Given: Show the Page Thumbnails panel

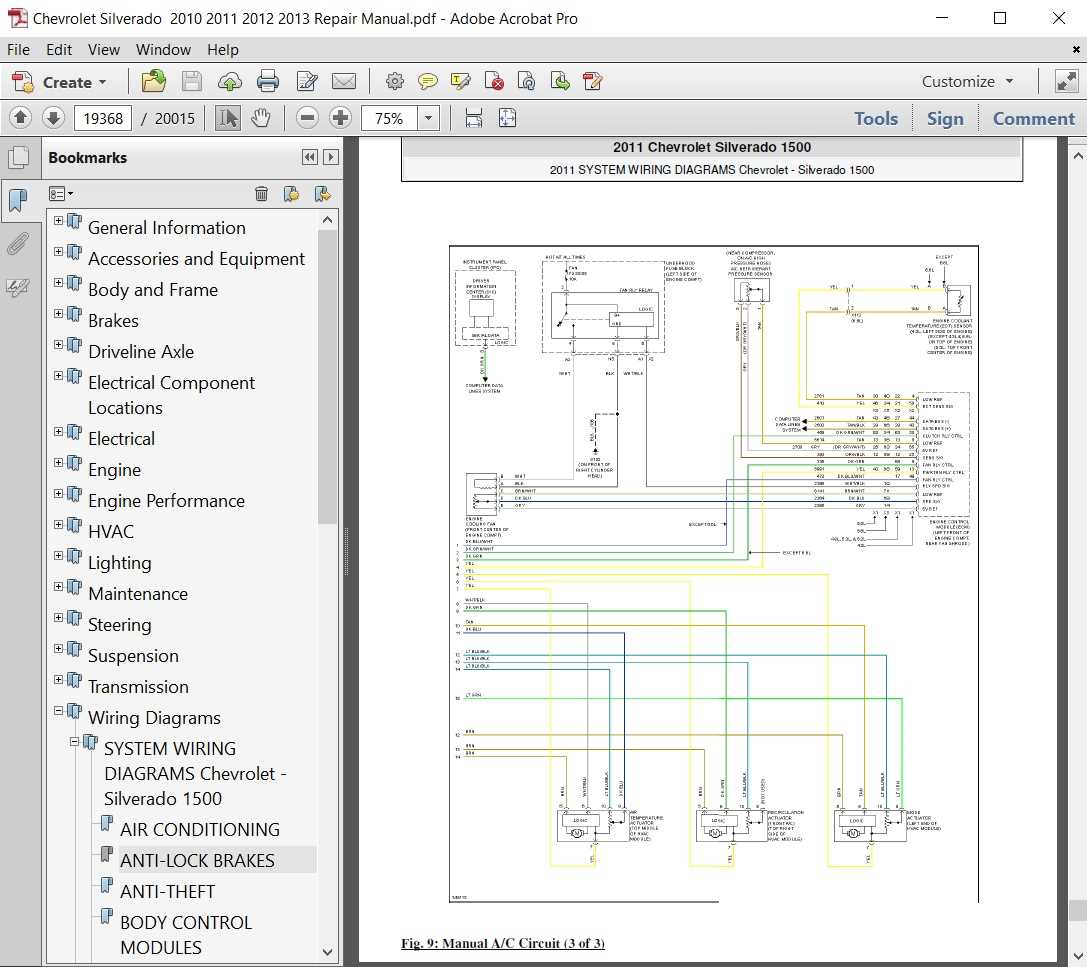Looking at the screenshot, I should [x=19, y=157].
